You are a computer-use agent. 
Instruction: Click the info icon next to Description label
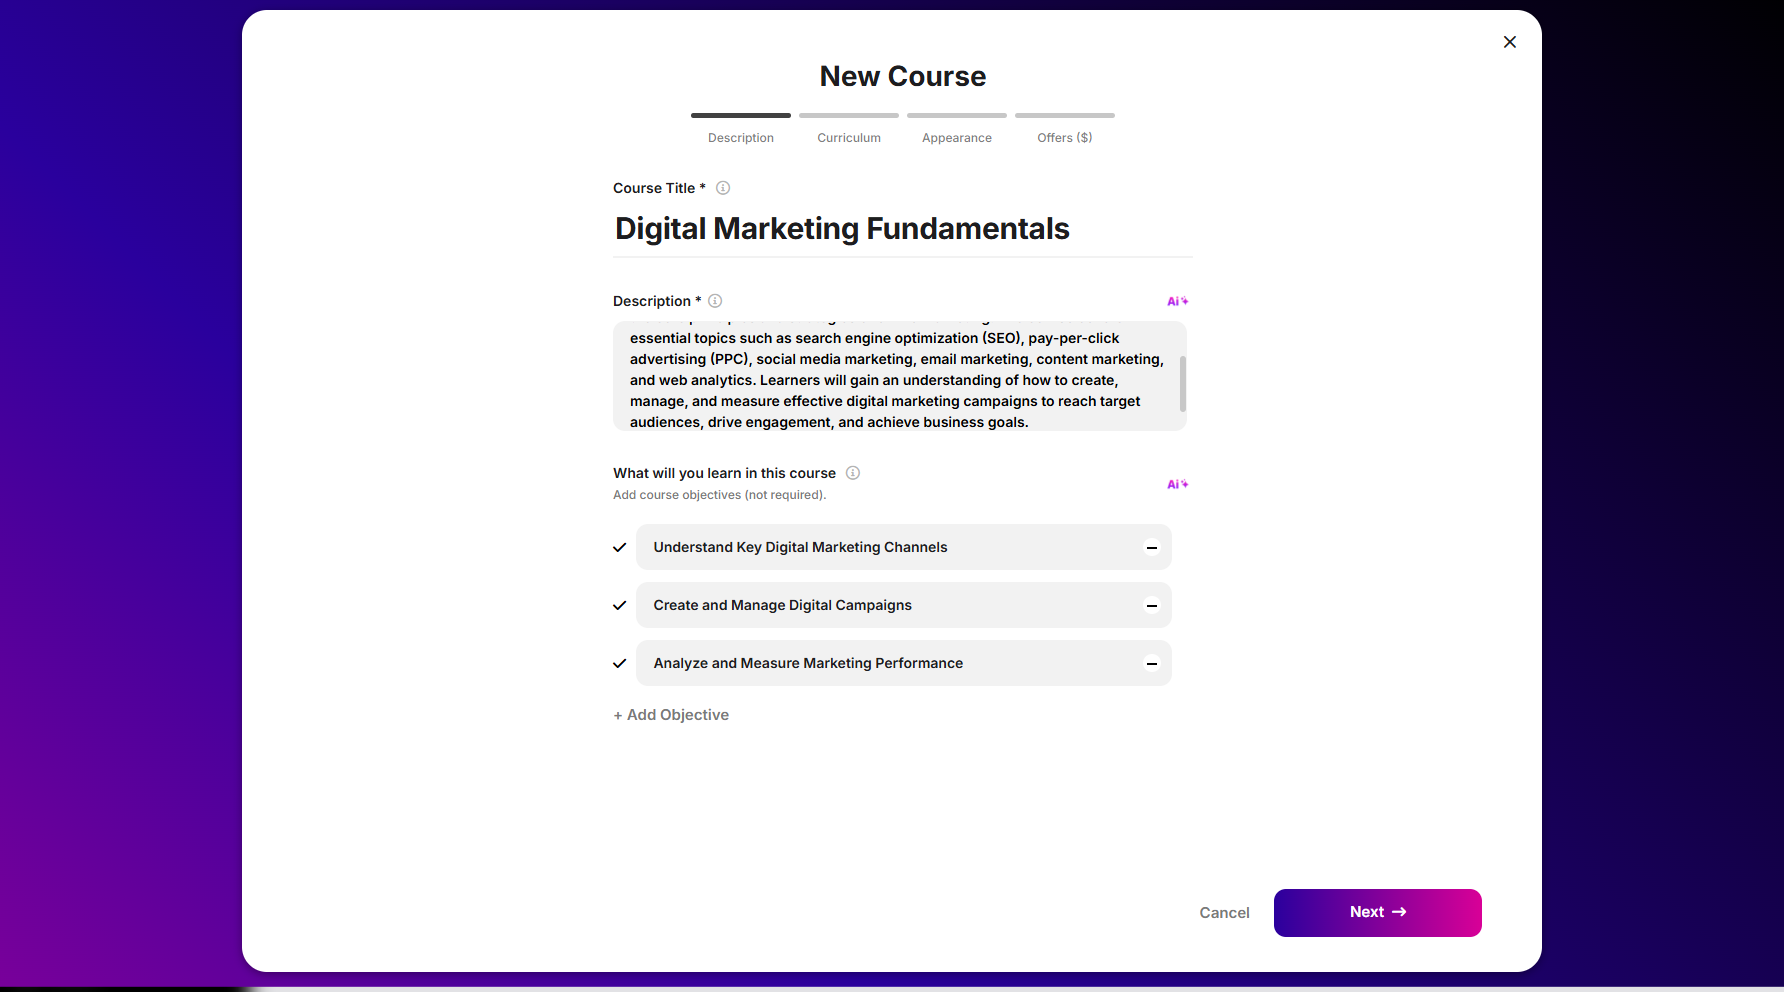715,301
